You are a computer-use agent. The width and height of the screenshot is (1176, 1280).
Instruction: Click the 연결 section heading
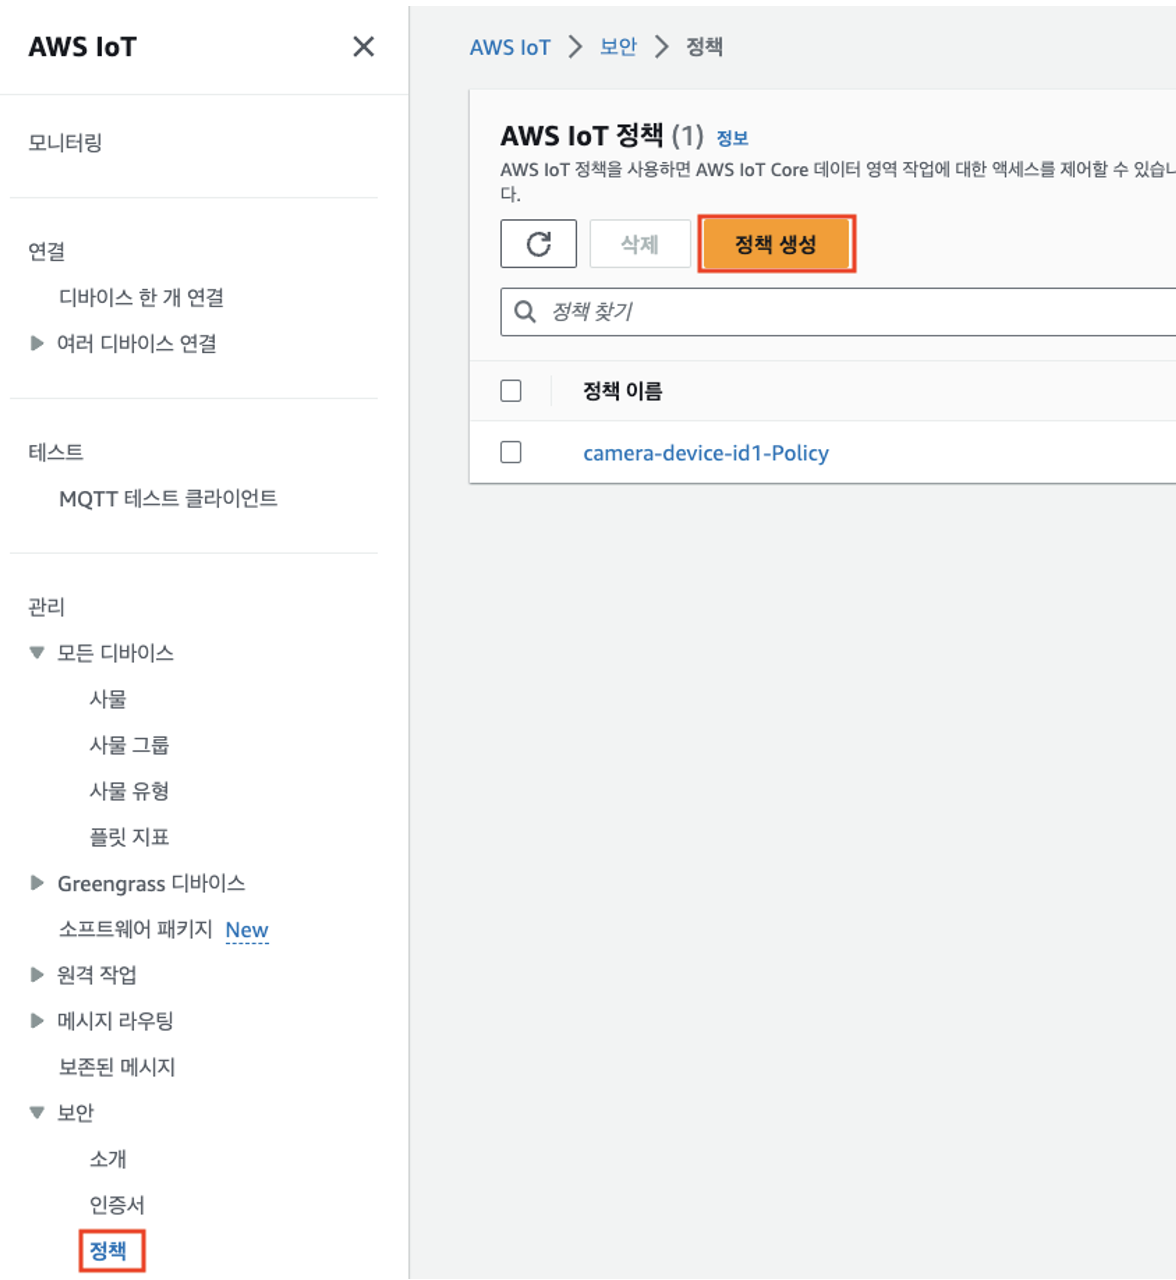pos(46,251)
